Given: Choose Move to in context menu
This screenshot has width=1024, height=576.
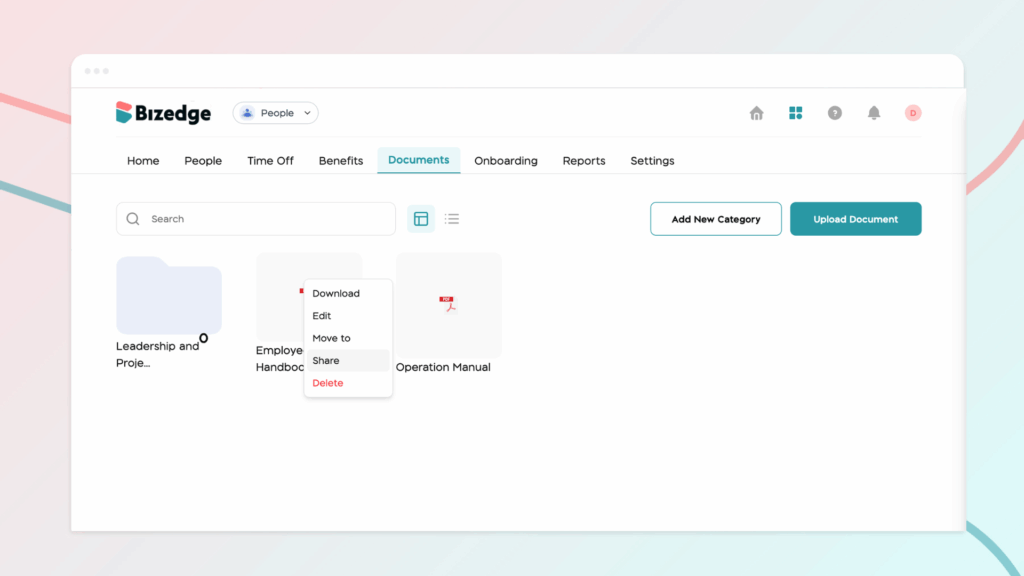Looking at the screenshot, I should tap(331, 338).
